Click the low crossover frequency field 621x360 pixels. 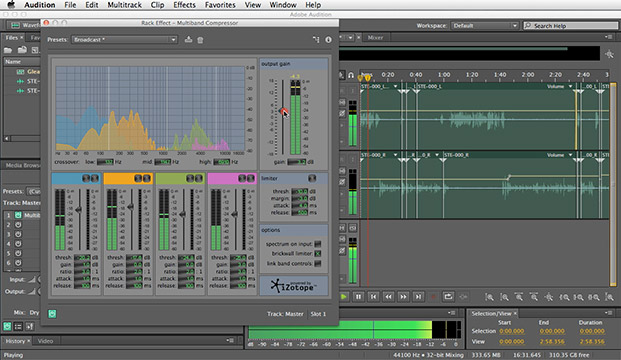105,162
